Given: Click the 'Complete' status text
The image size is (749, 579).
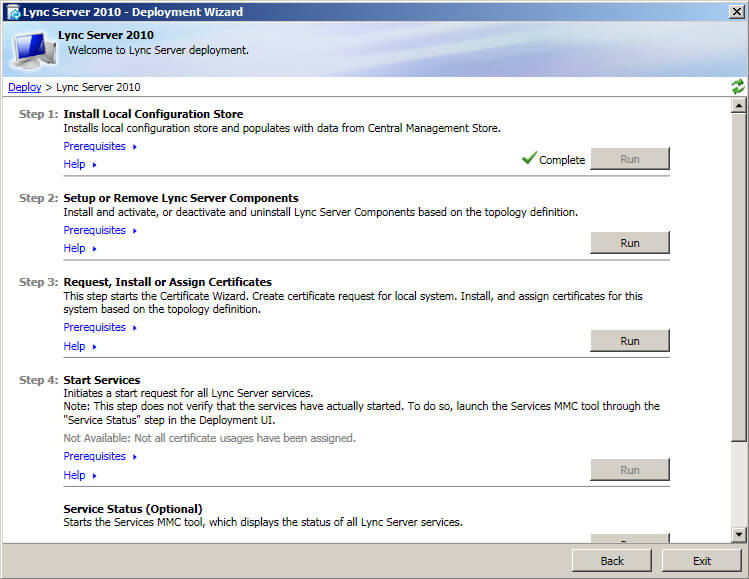Looking at the screenshot, I should (562, 160).
